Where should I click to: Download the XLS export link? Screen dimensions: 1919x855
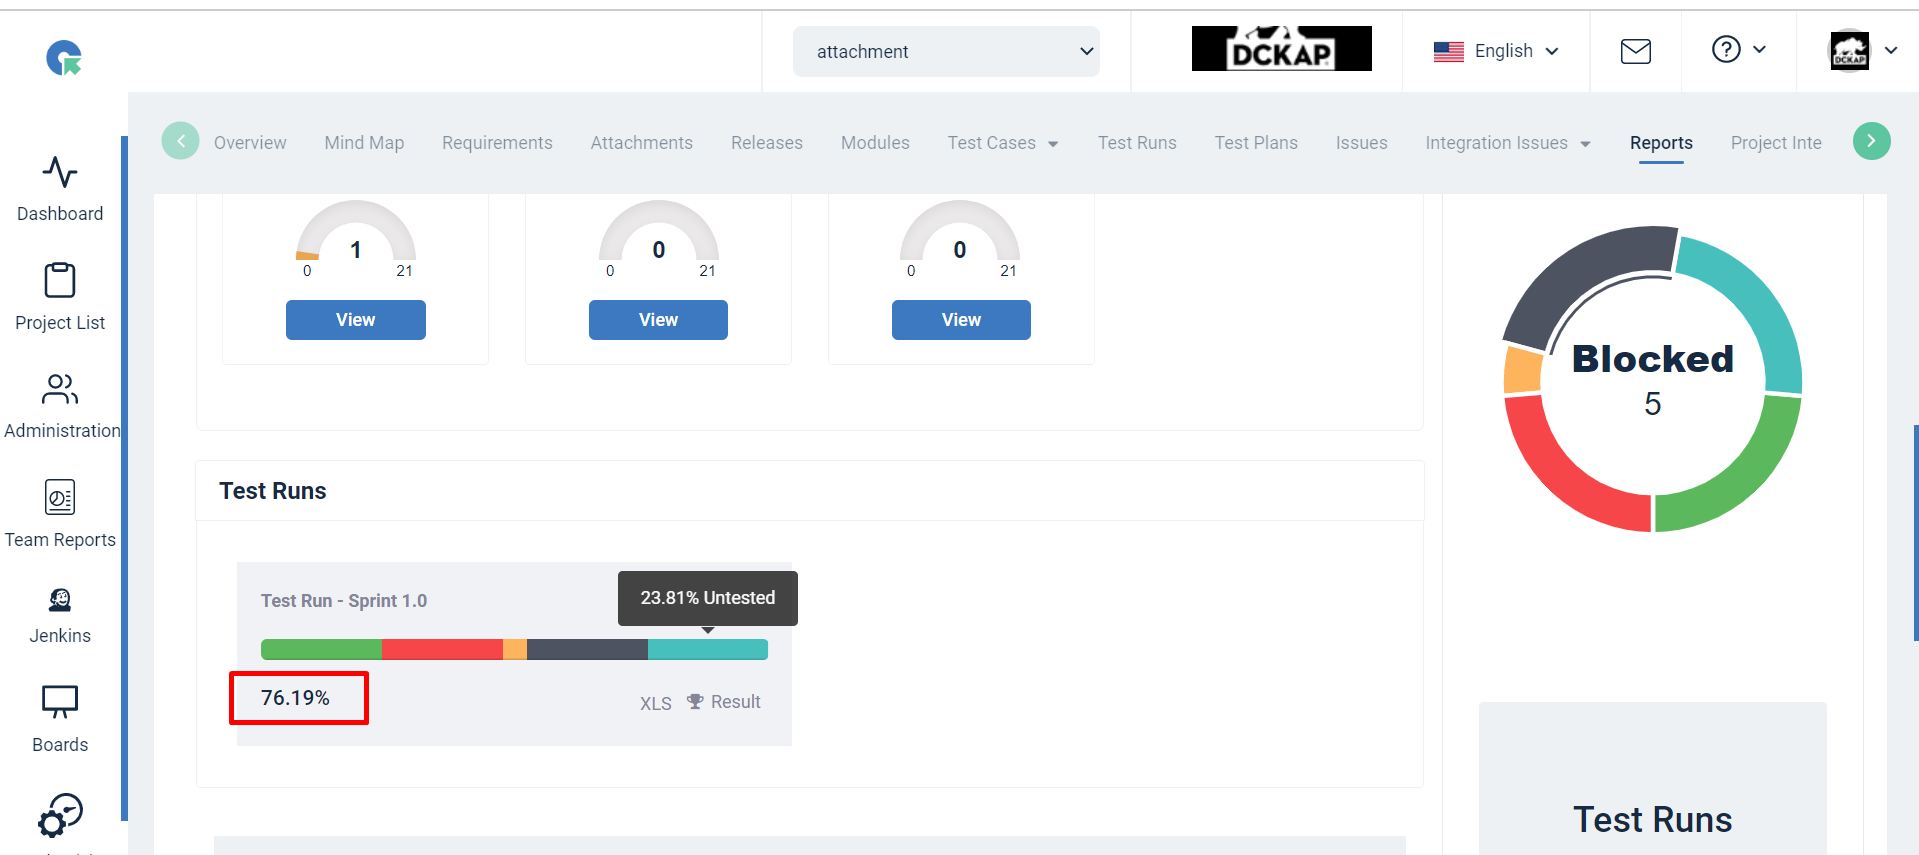point(656,703)
